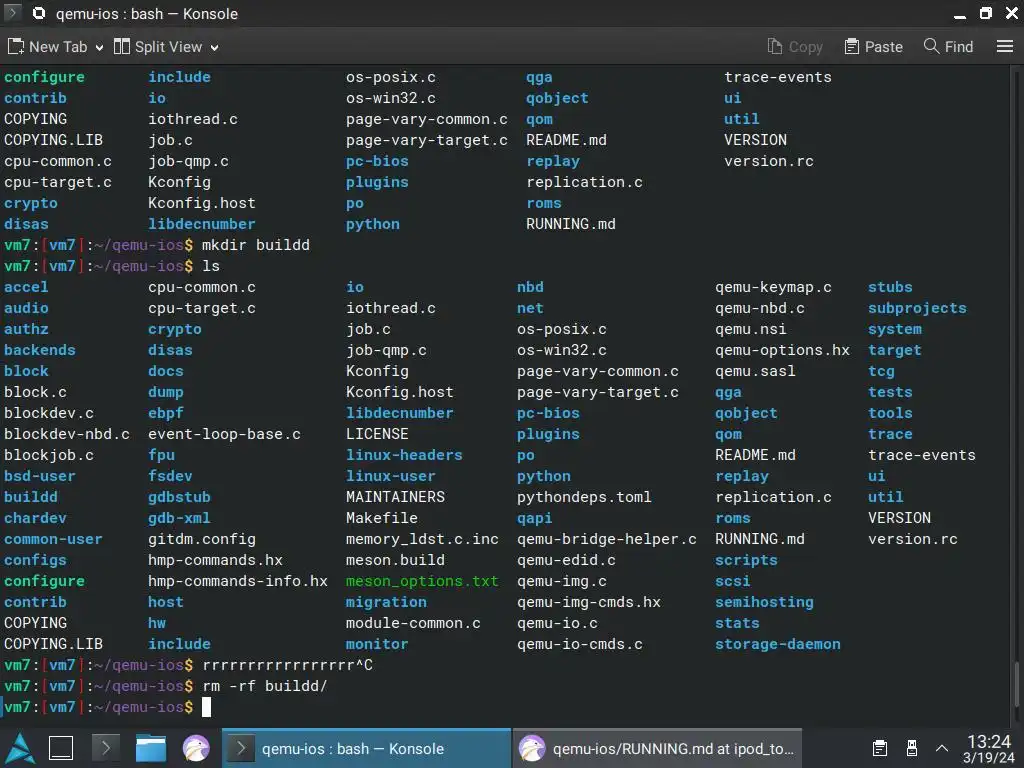
Task: Click 'event-loop-base.c' in the listing
Action: [224, 434]
